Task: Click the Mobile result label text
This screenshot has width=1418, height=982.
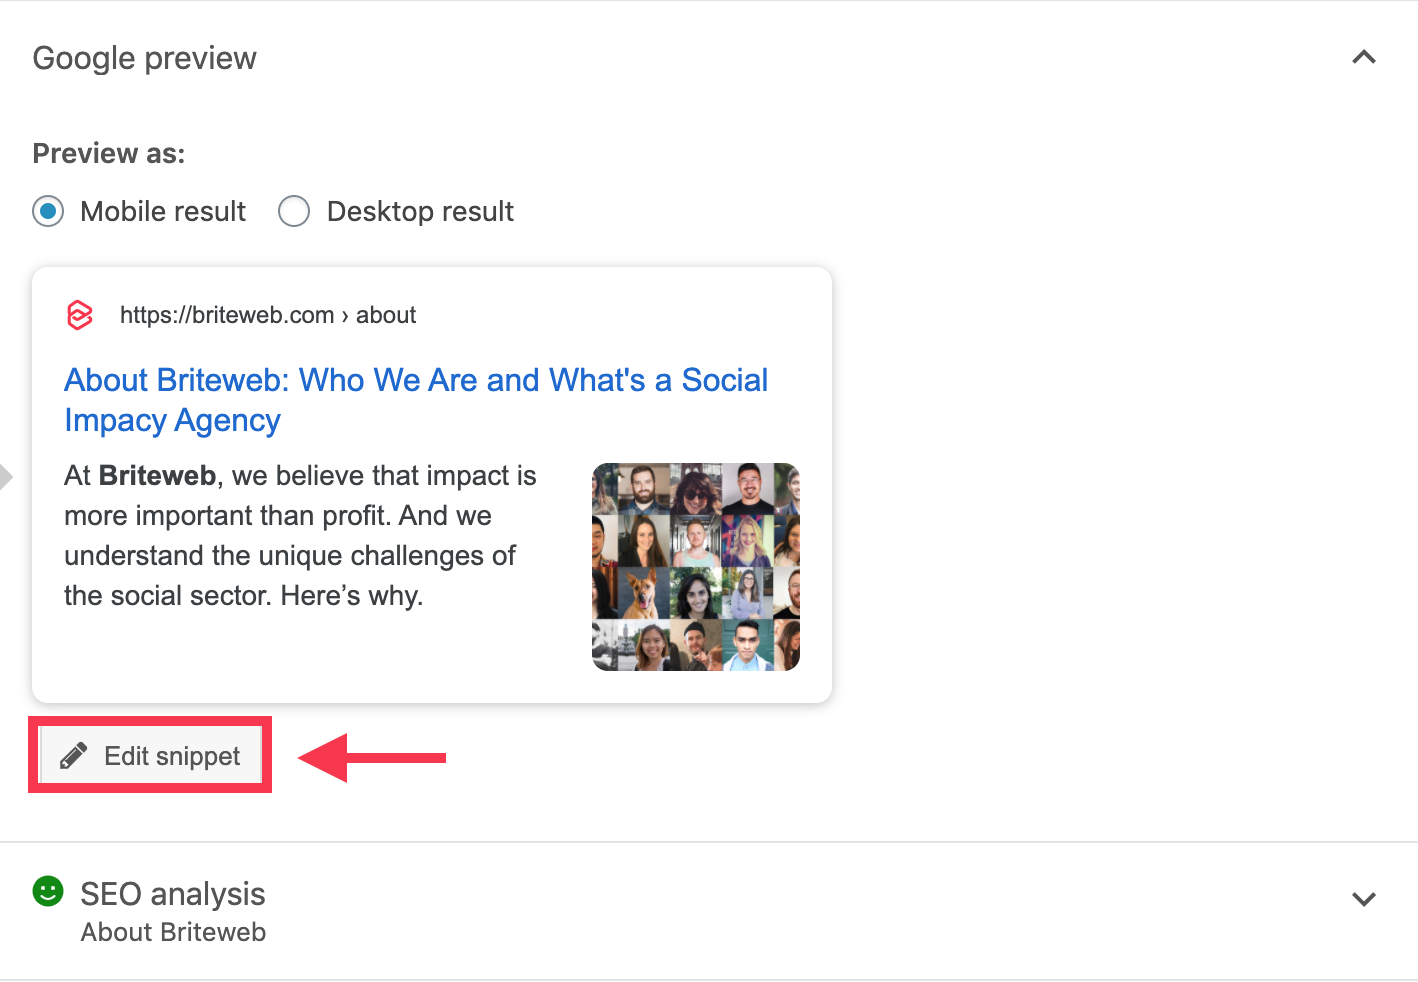Action: point(163,212)
